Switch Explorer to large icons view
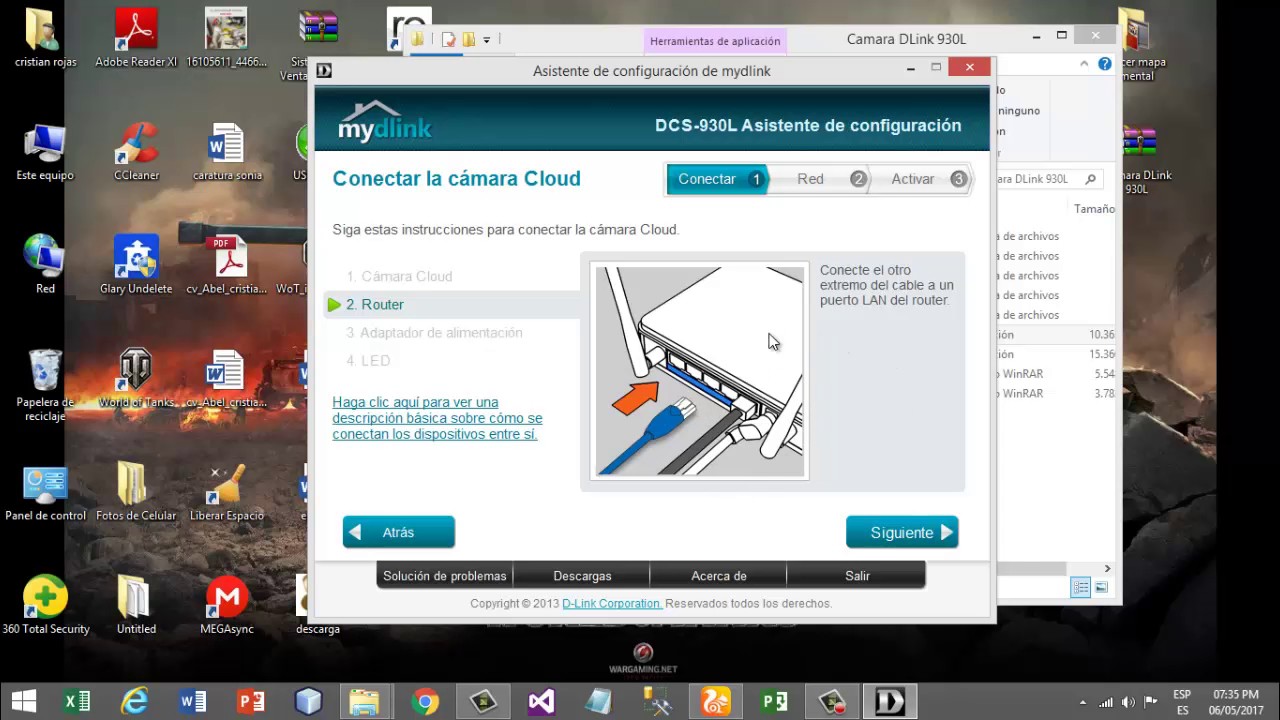Viewport: 1280px width, 720px height. 1101,588
